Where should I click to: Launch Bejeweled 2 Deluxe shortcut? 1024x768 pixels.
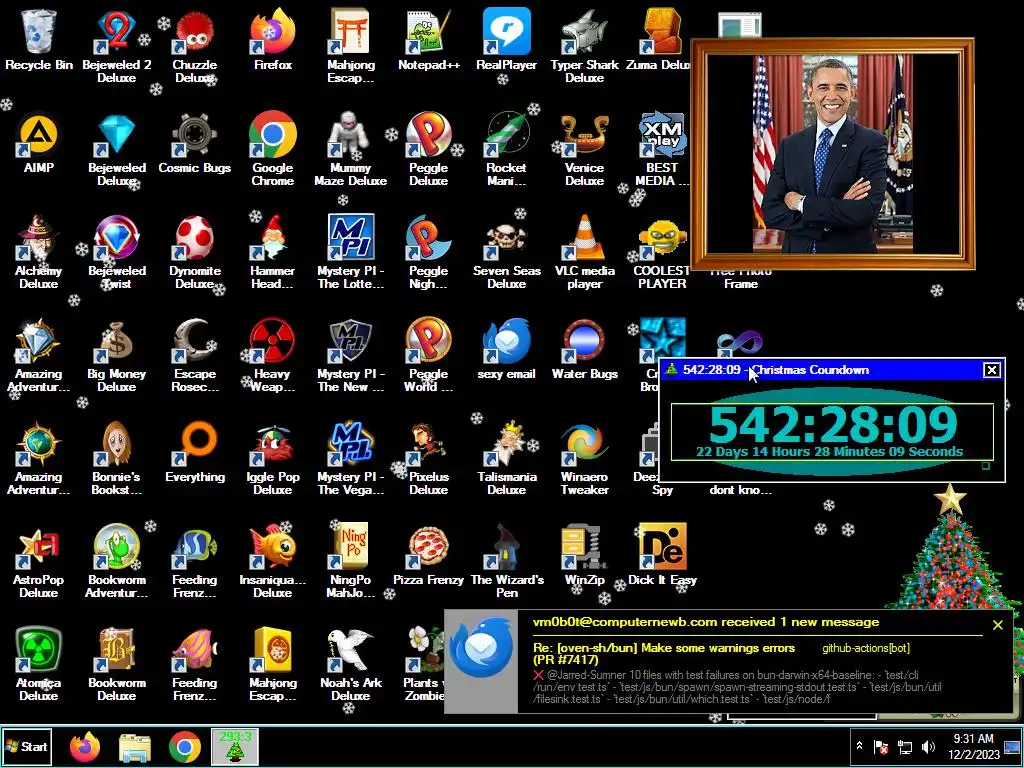click(x=117, y=44)
